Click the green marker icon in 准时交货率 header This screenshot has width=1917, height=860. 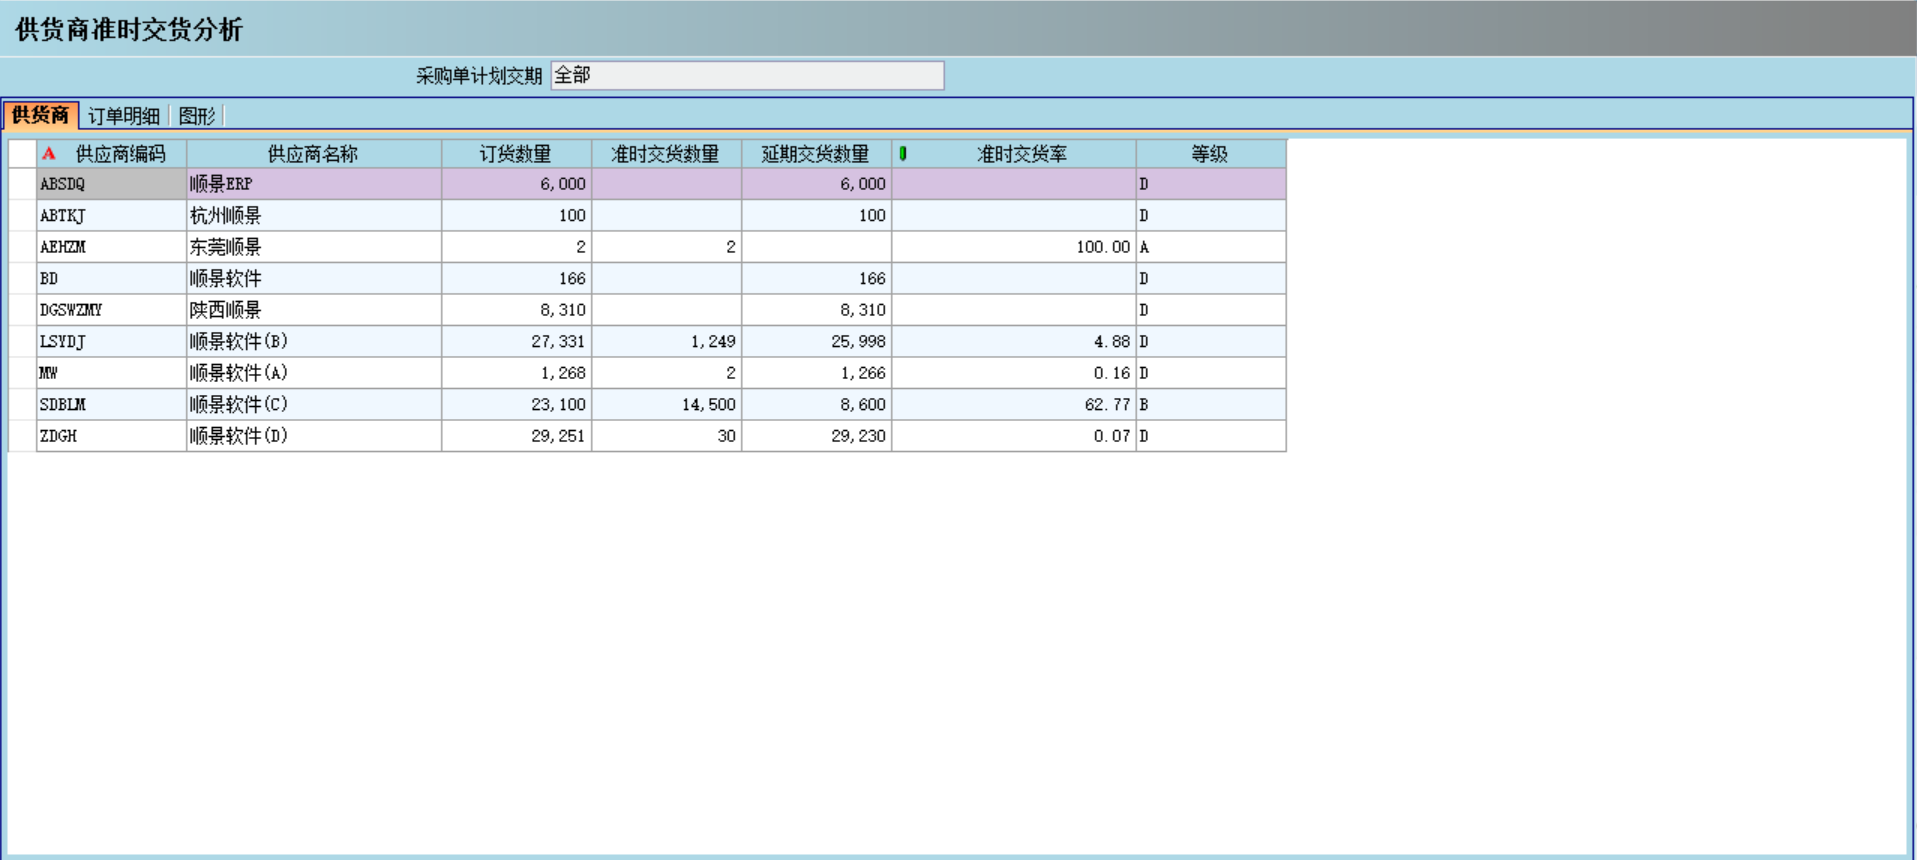[903, 154]
